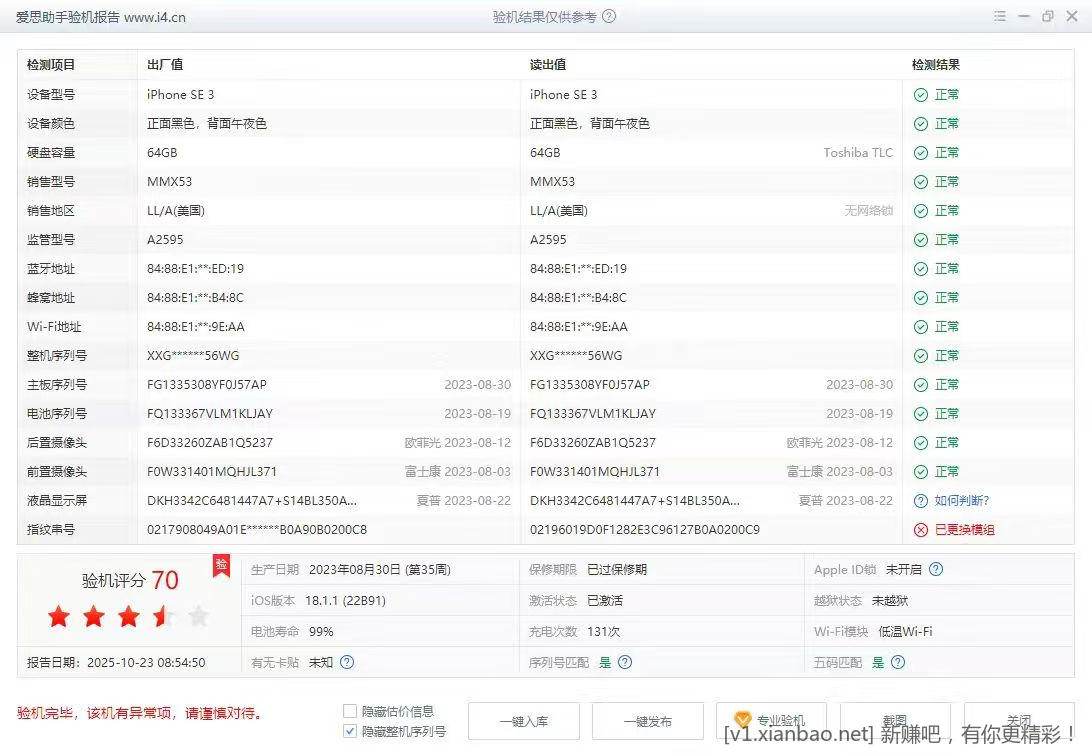This screenshot has width=1092, height=756.
Task: Click the question mark next to Apple ID锁 未开启
Action: click(934, 569)
